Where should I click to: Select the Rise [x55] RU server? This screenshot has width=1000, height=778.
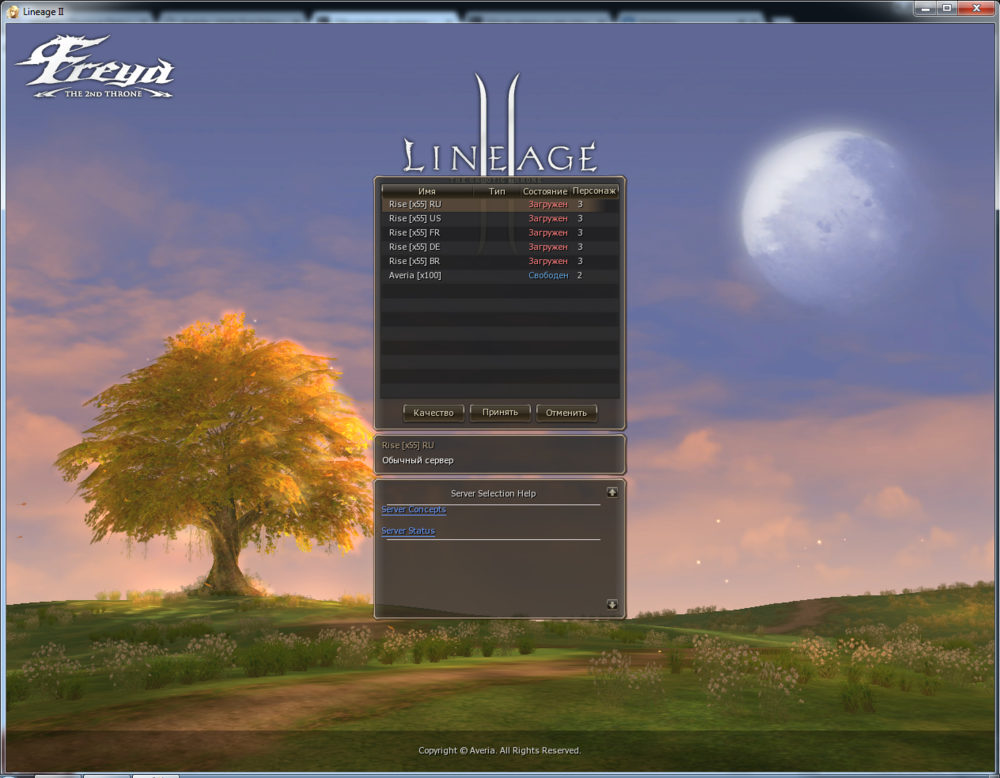pos(415,204)
